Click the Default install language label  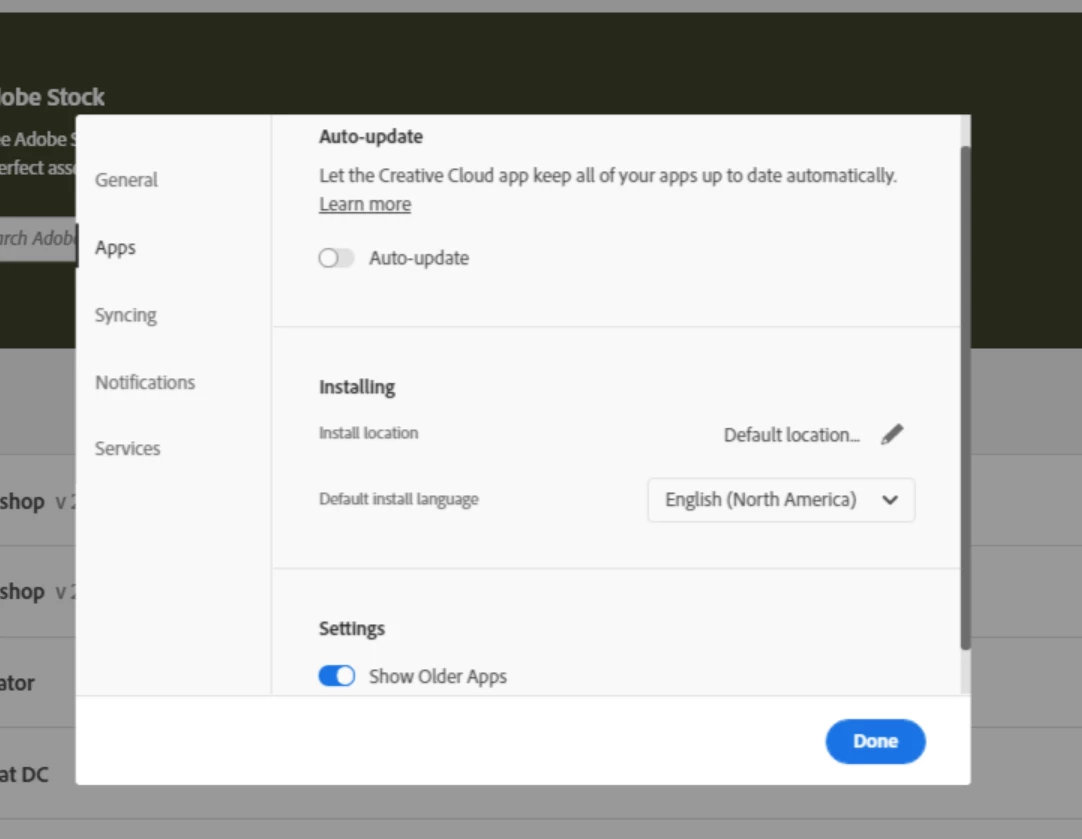[x=399, y=499]
